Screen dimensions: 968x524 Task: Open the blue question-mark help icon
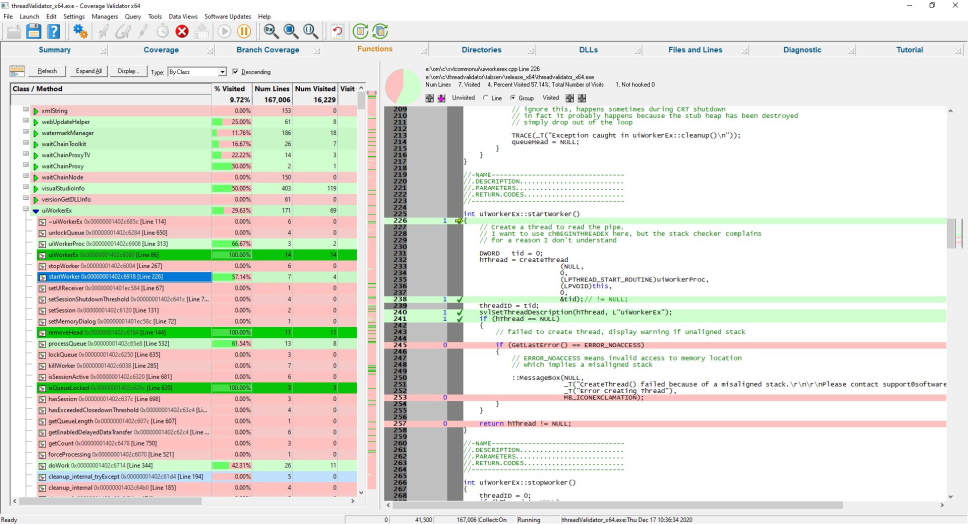tap(55, 31)
